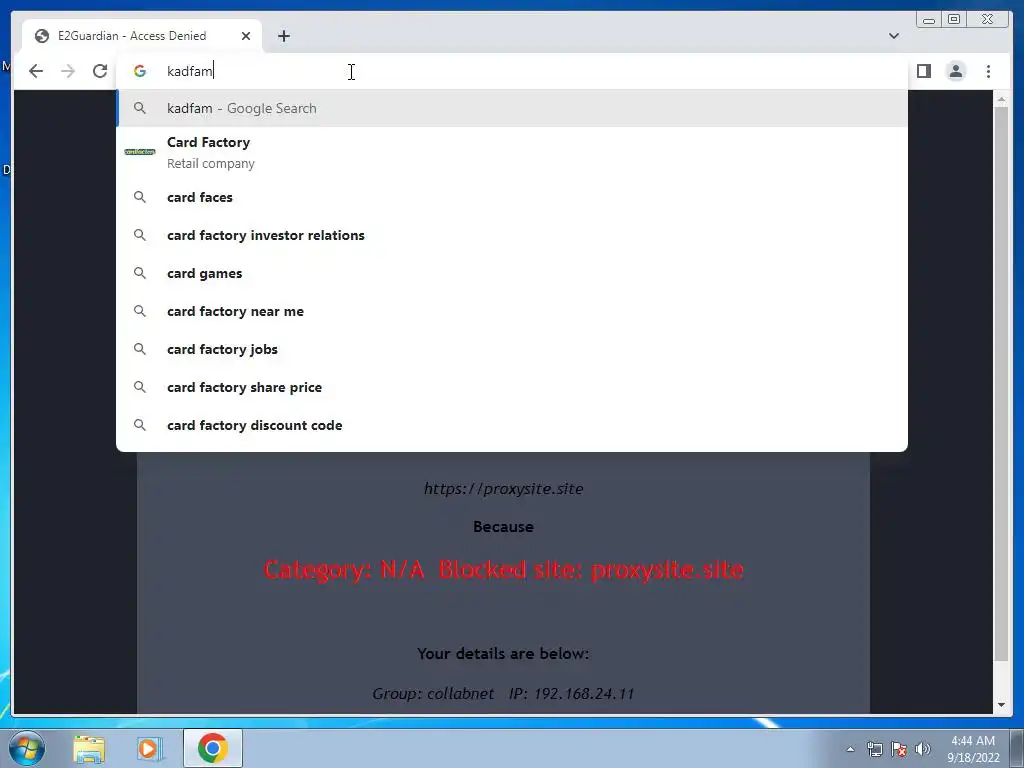Click the 'Your details are below:' heading
Screen dimensions: 1024x768
point(503,654)
